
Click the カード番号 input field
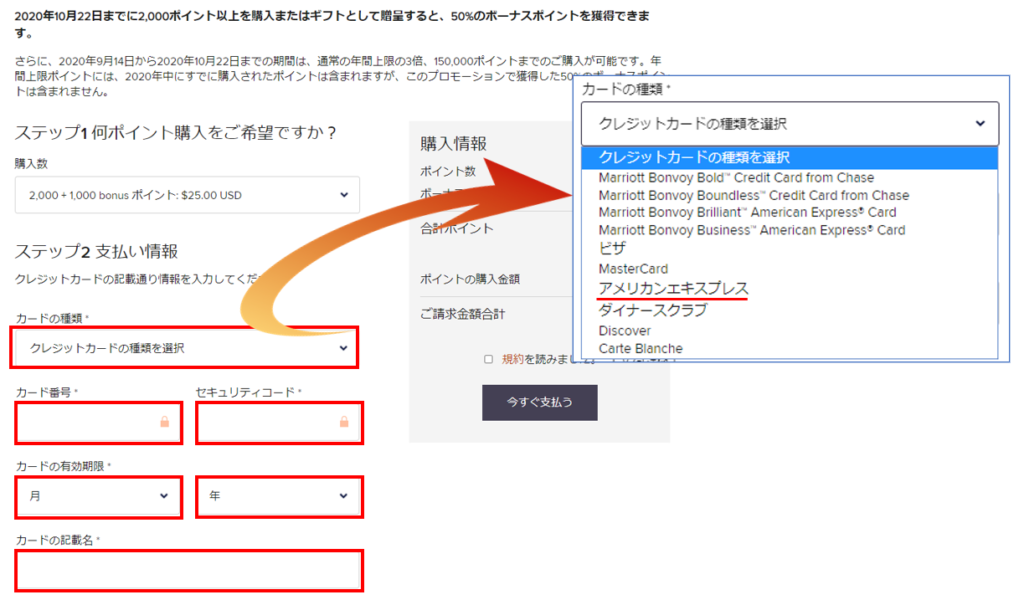(x=99, y=423)
